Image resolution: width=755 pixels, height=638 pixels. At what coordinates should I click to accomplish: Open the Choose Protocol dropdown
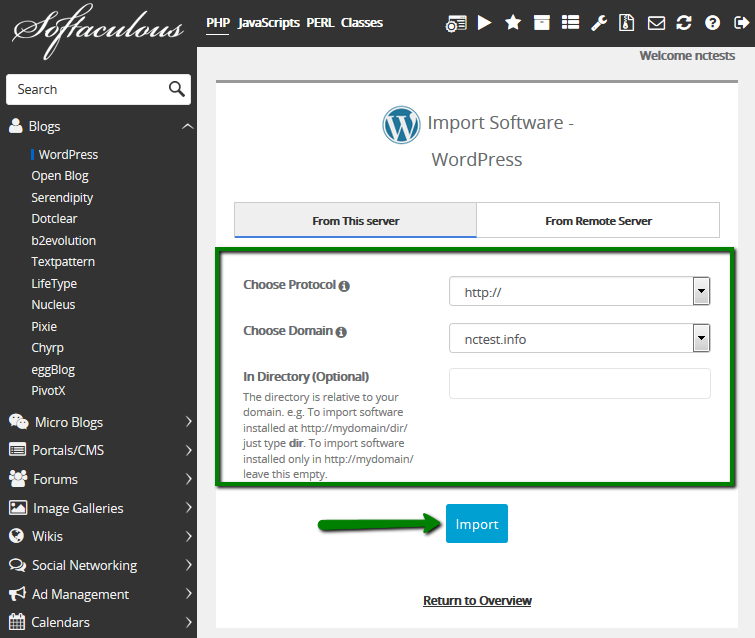click(x=579, y=292)
